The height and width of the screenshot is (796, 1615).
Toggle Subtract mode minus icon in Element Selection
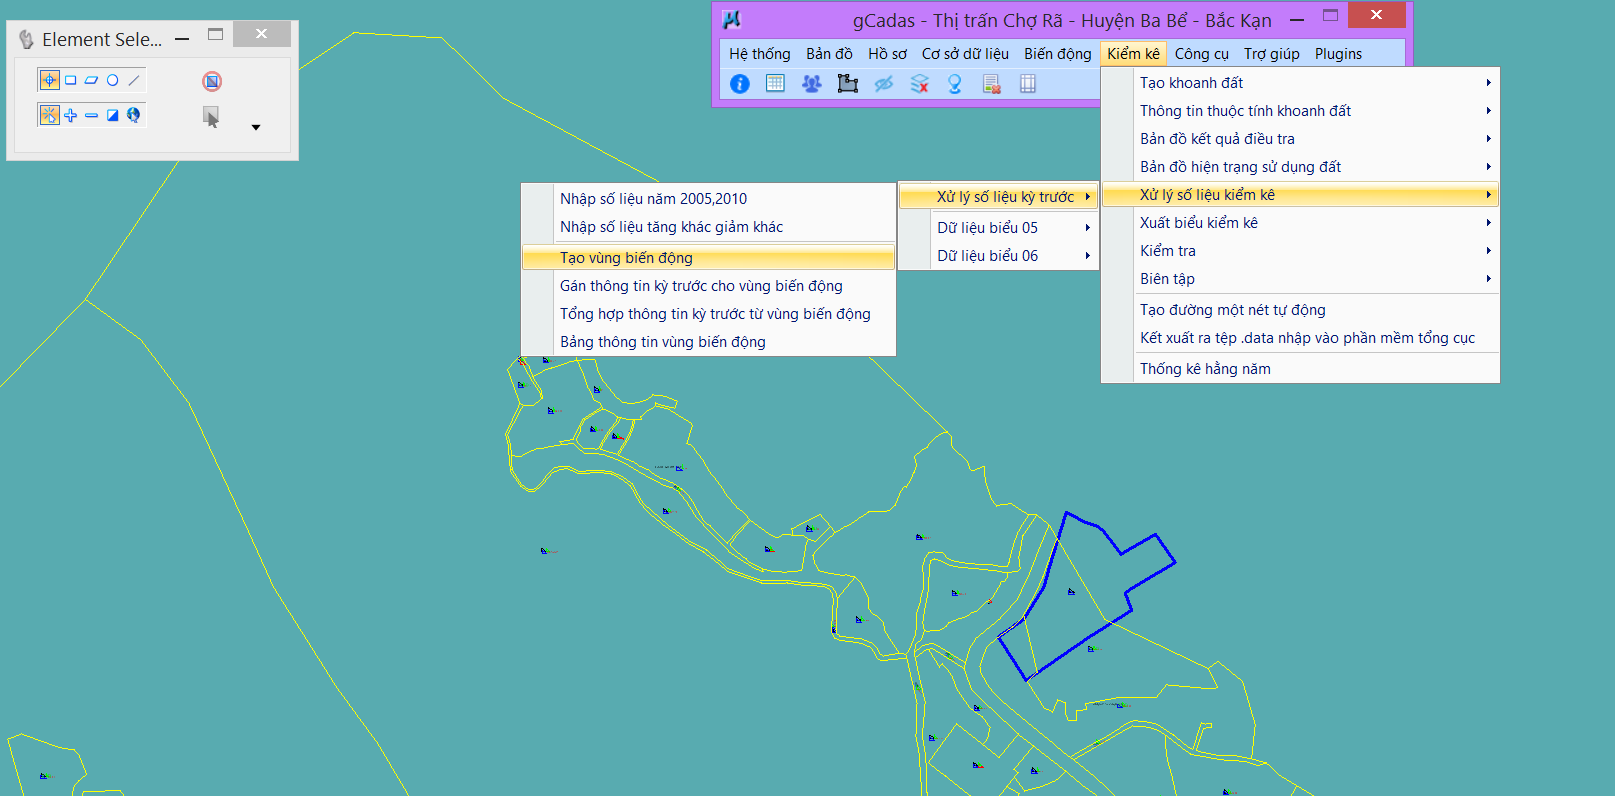(x=92, y=115)
